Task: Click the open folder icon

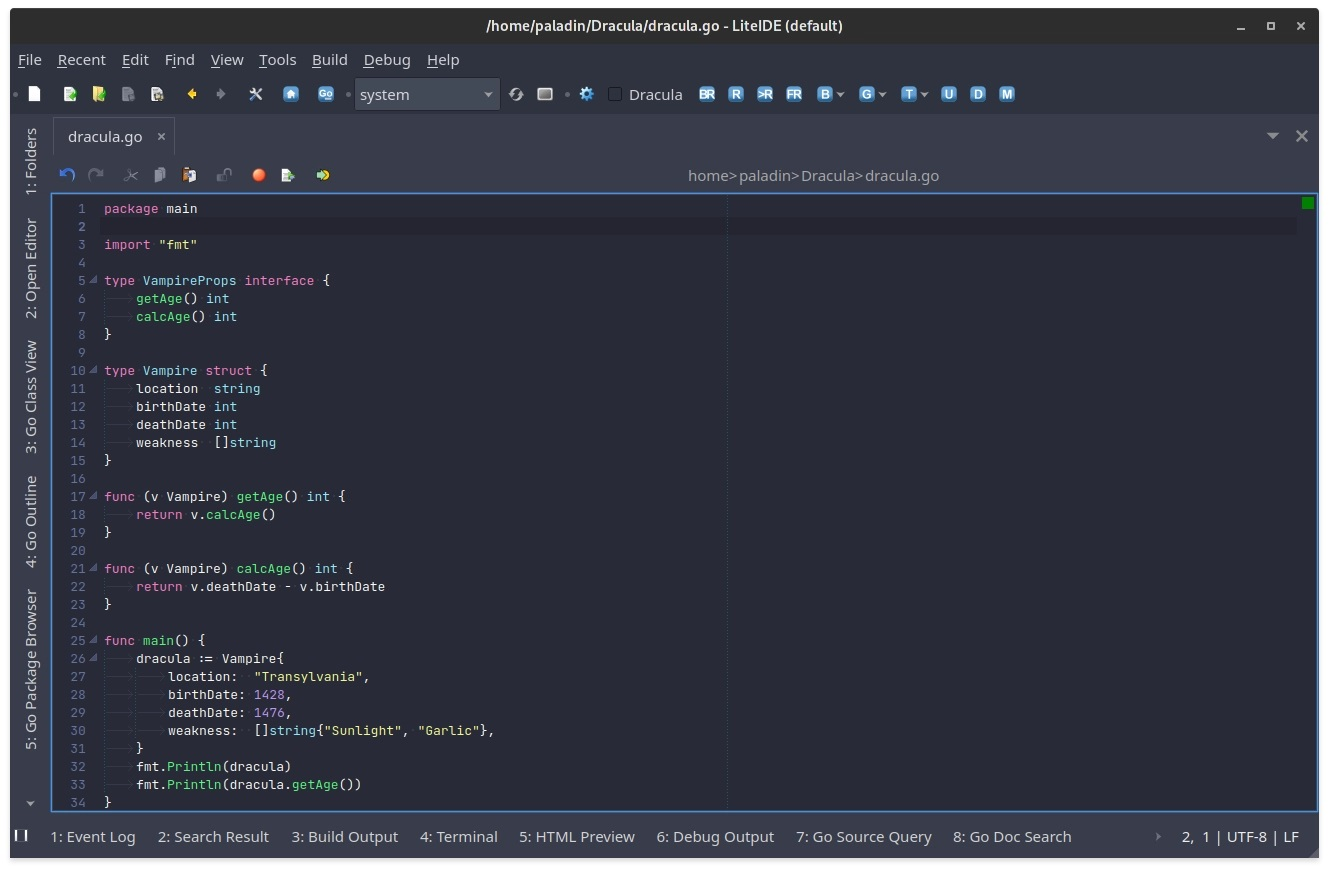Action: [x=99, y=94]
